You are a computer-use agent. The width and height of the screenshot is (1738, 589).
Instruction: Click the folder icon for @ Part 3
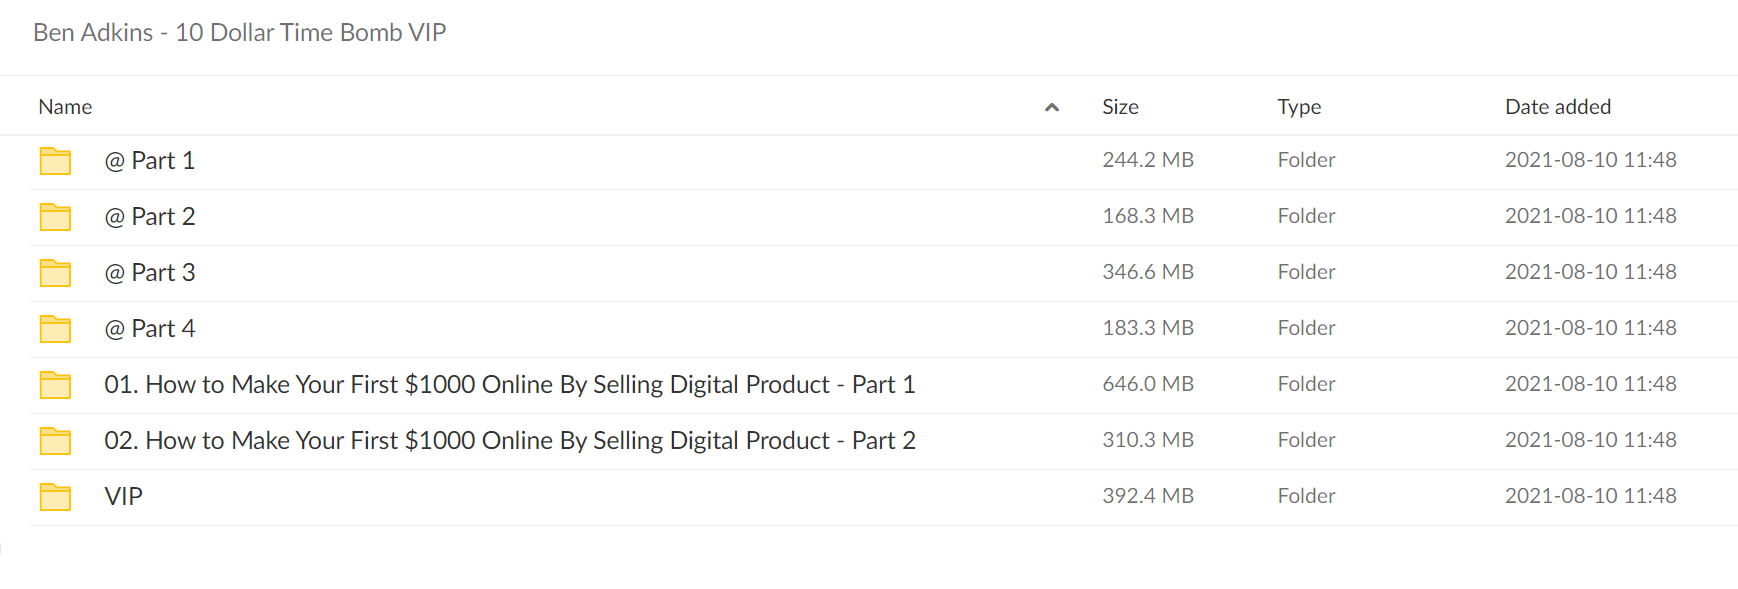(x=55, y=273)
